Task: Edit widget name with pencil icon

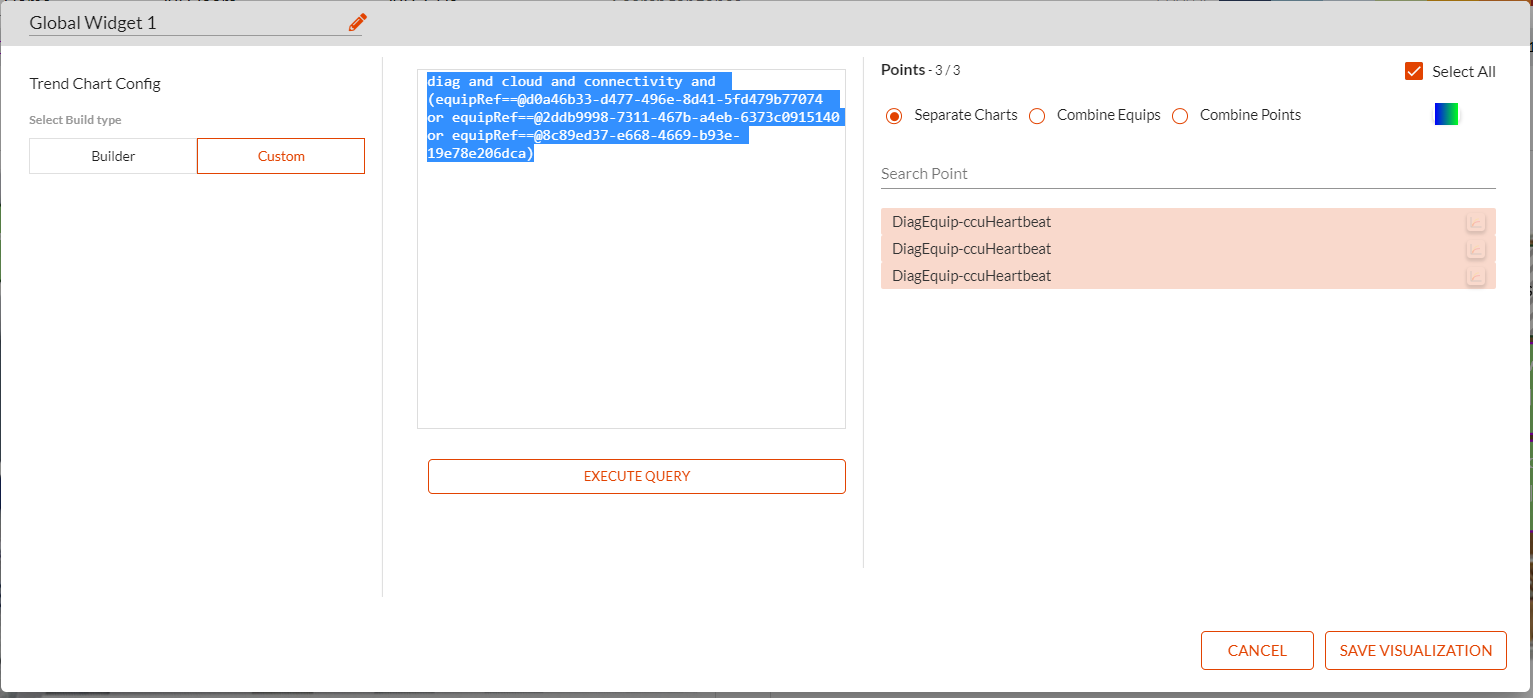Action: [358, 22]
